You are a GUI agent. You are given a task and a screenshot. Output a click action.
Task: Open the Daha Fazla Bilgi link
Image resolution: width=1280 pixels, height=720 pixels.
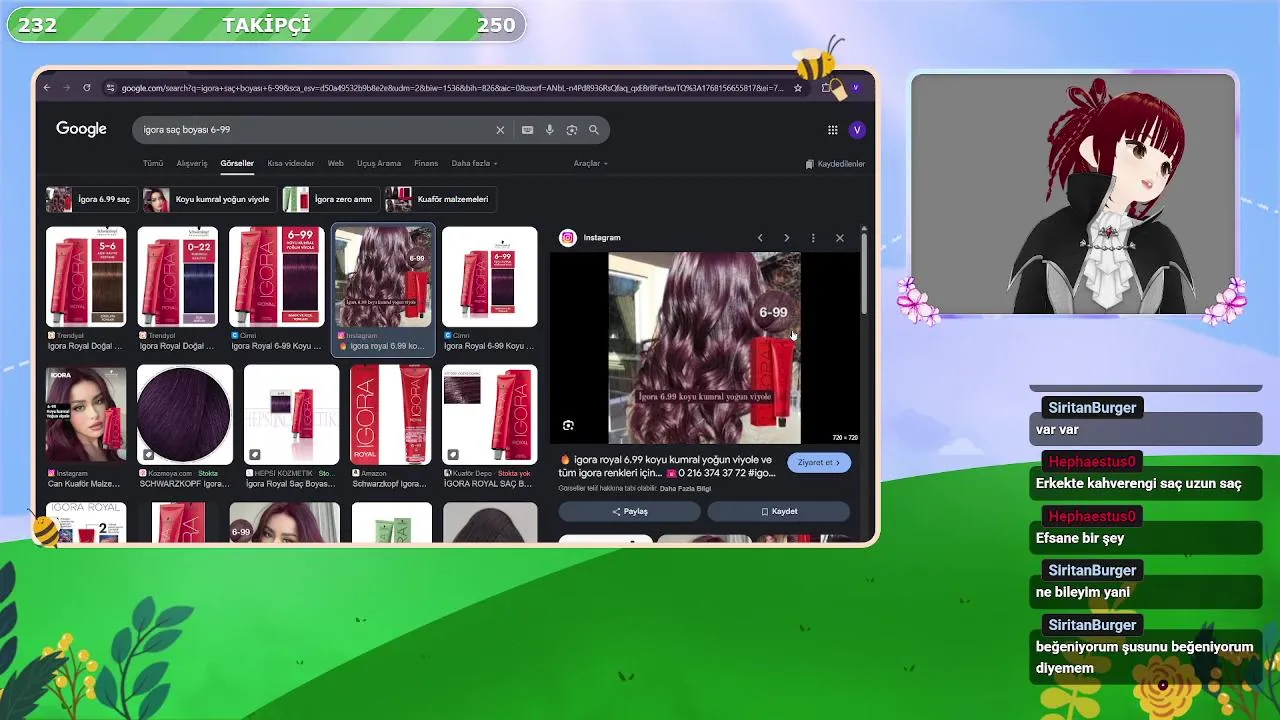coord(685,489)
